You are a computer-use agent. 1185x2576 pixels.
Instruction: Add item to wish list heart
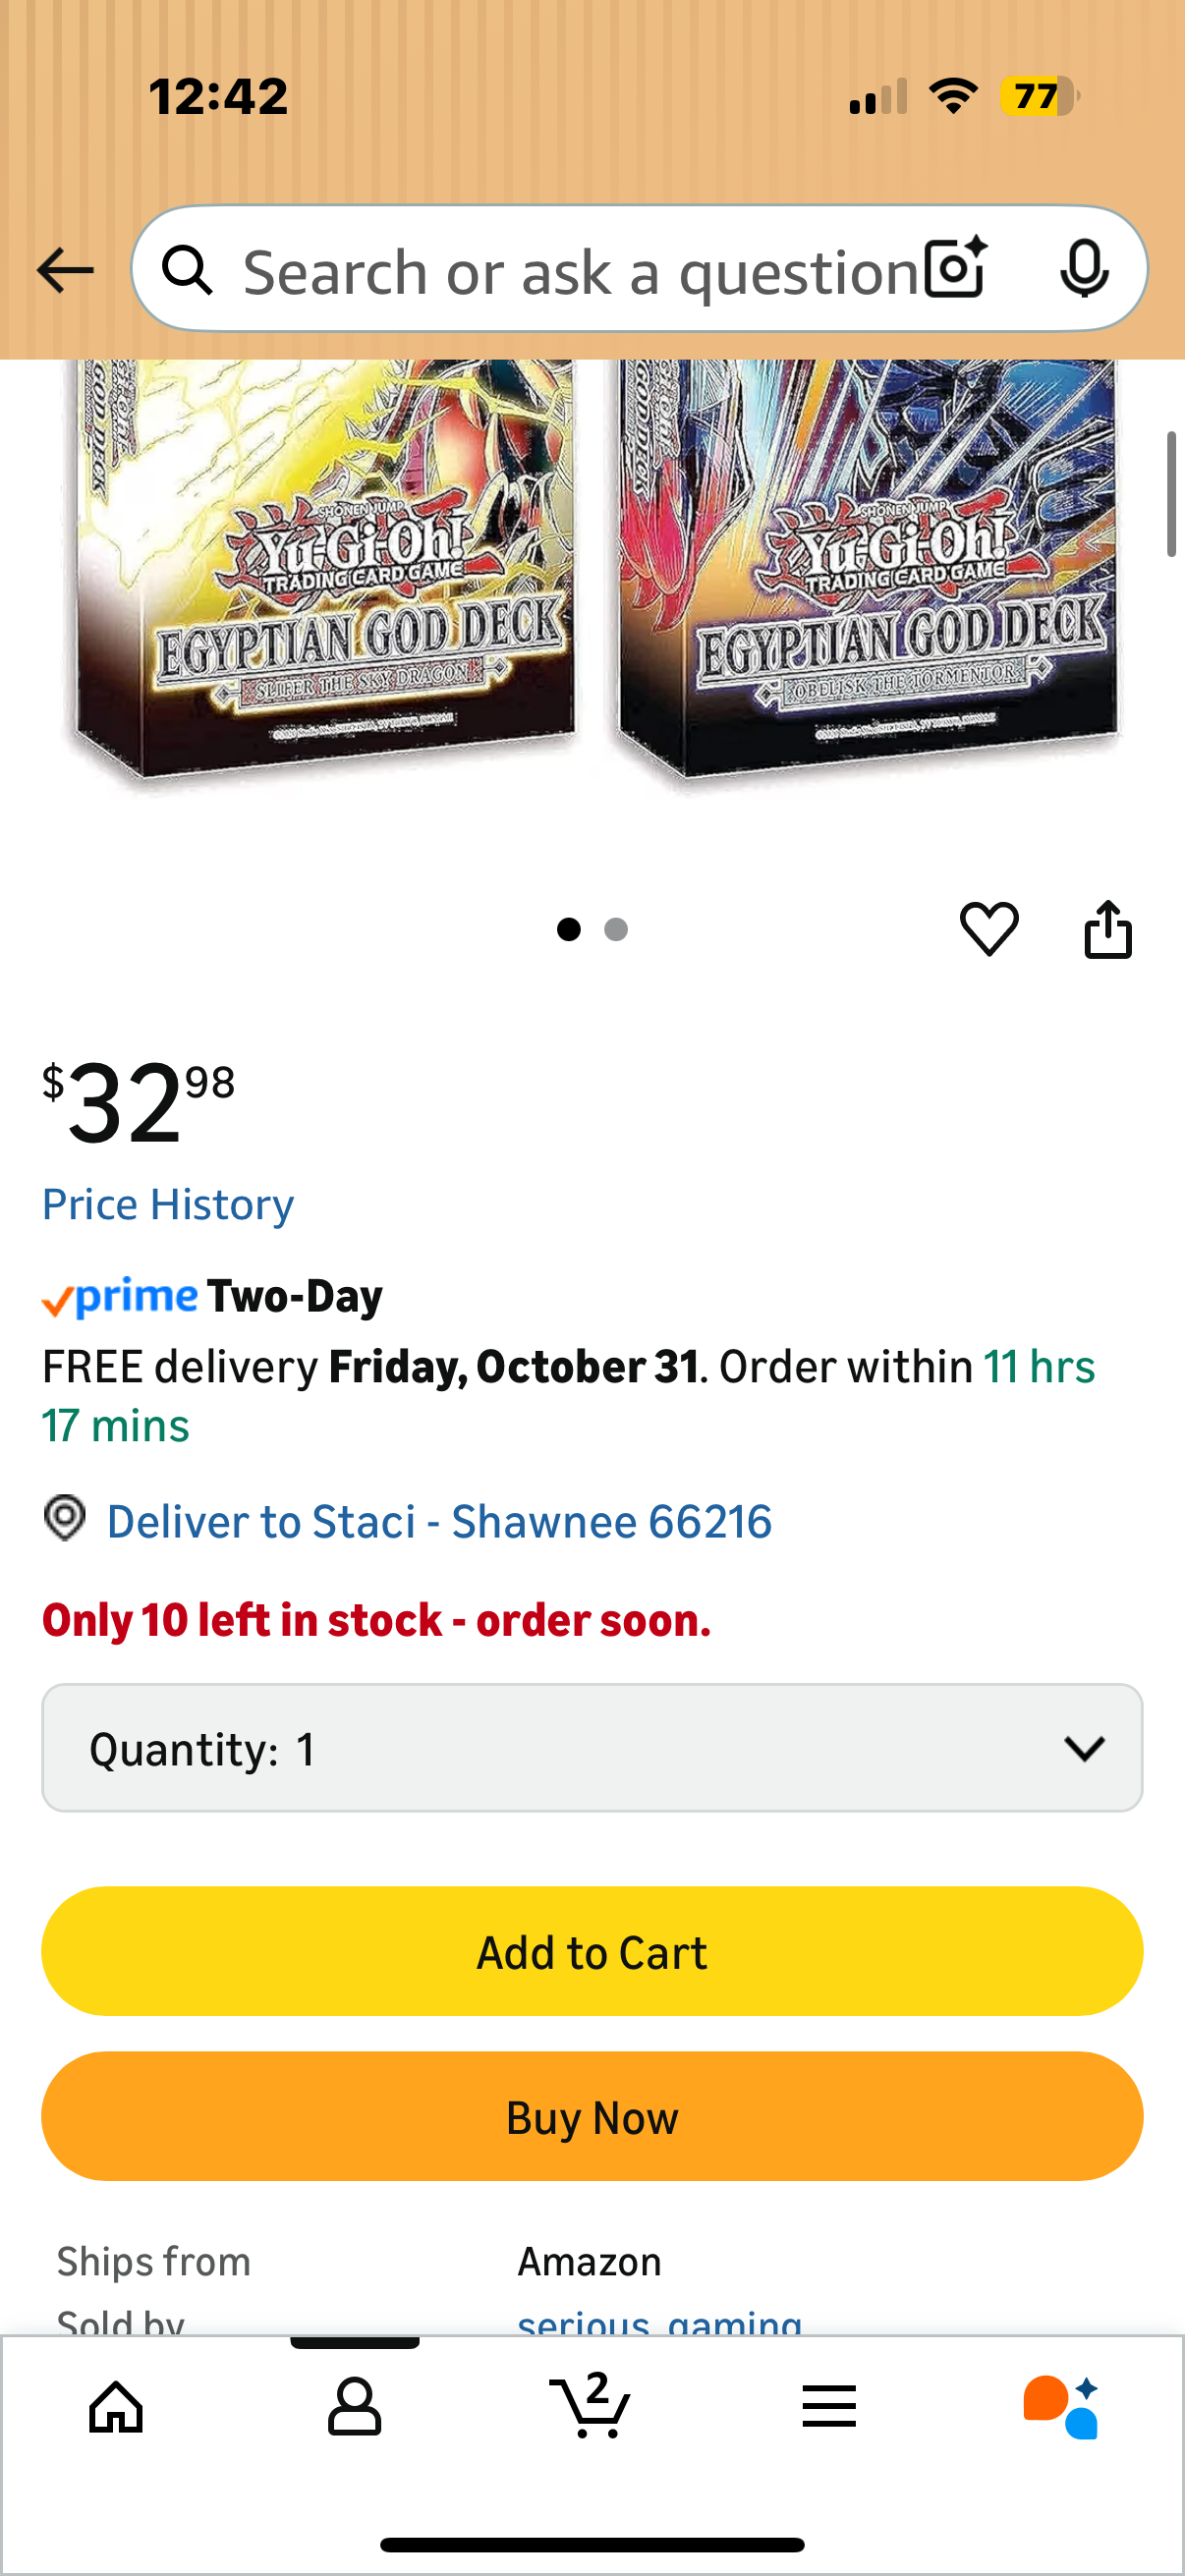989,929
